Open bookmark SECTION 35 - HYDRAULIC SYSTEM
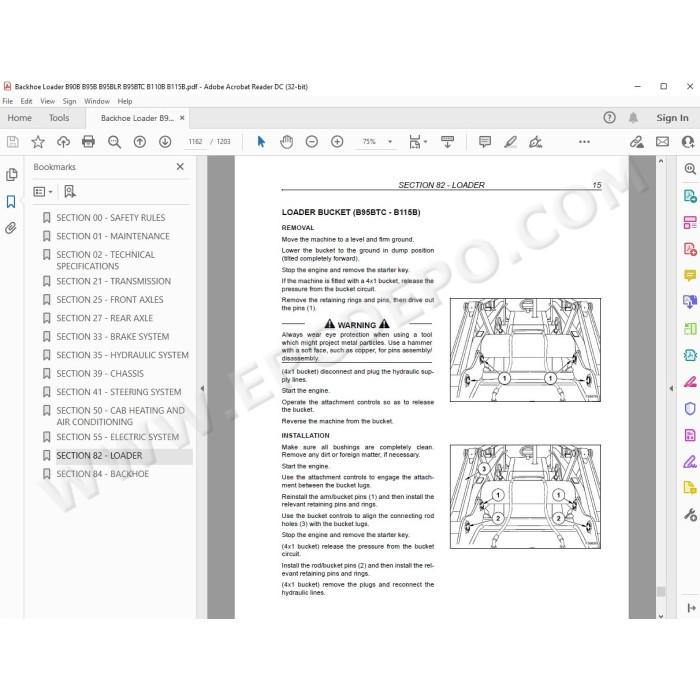This screenshot has height=700, width=700. pyautogui.click(x=122, y=355)
